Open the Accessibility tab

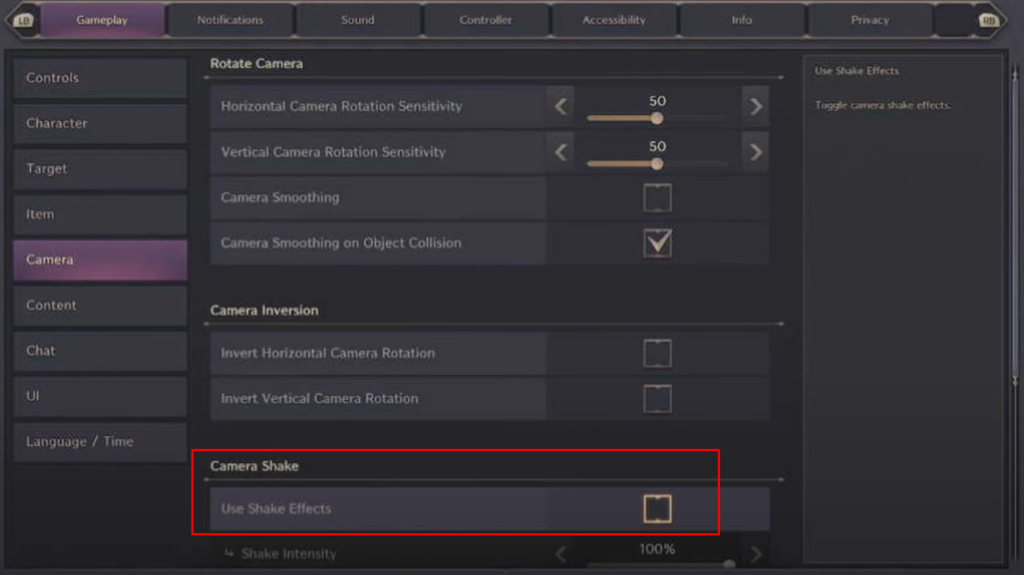click(x=614, y=20)
